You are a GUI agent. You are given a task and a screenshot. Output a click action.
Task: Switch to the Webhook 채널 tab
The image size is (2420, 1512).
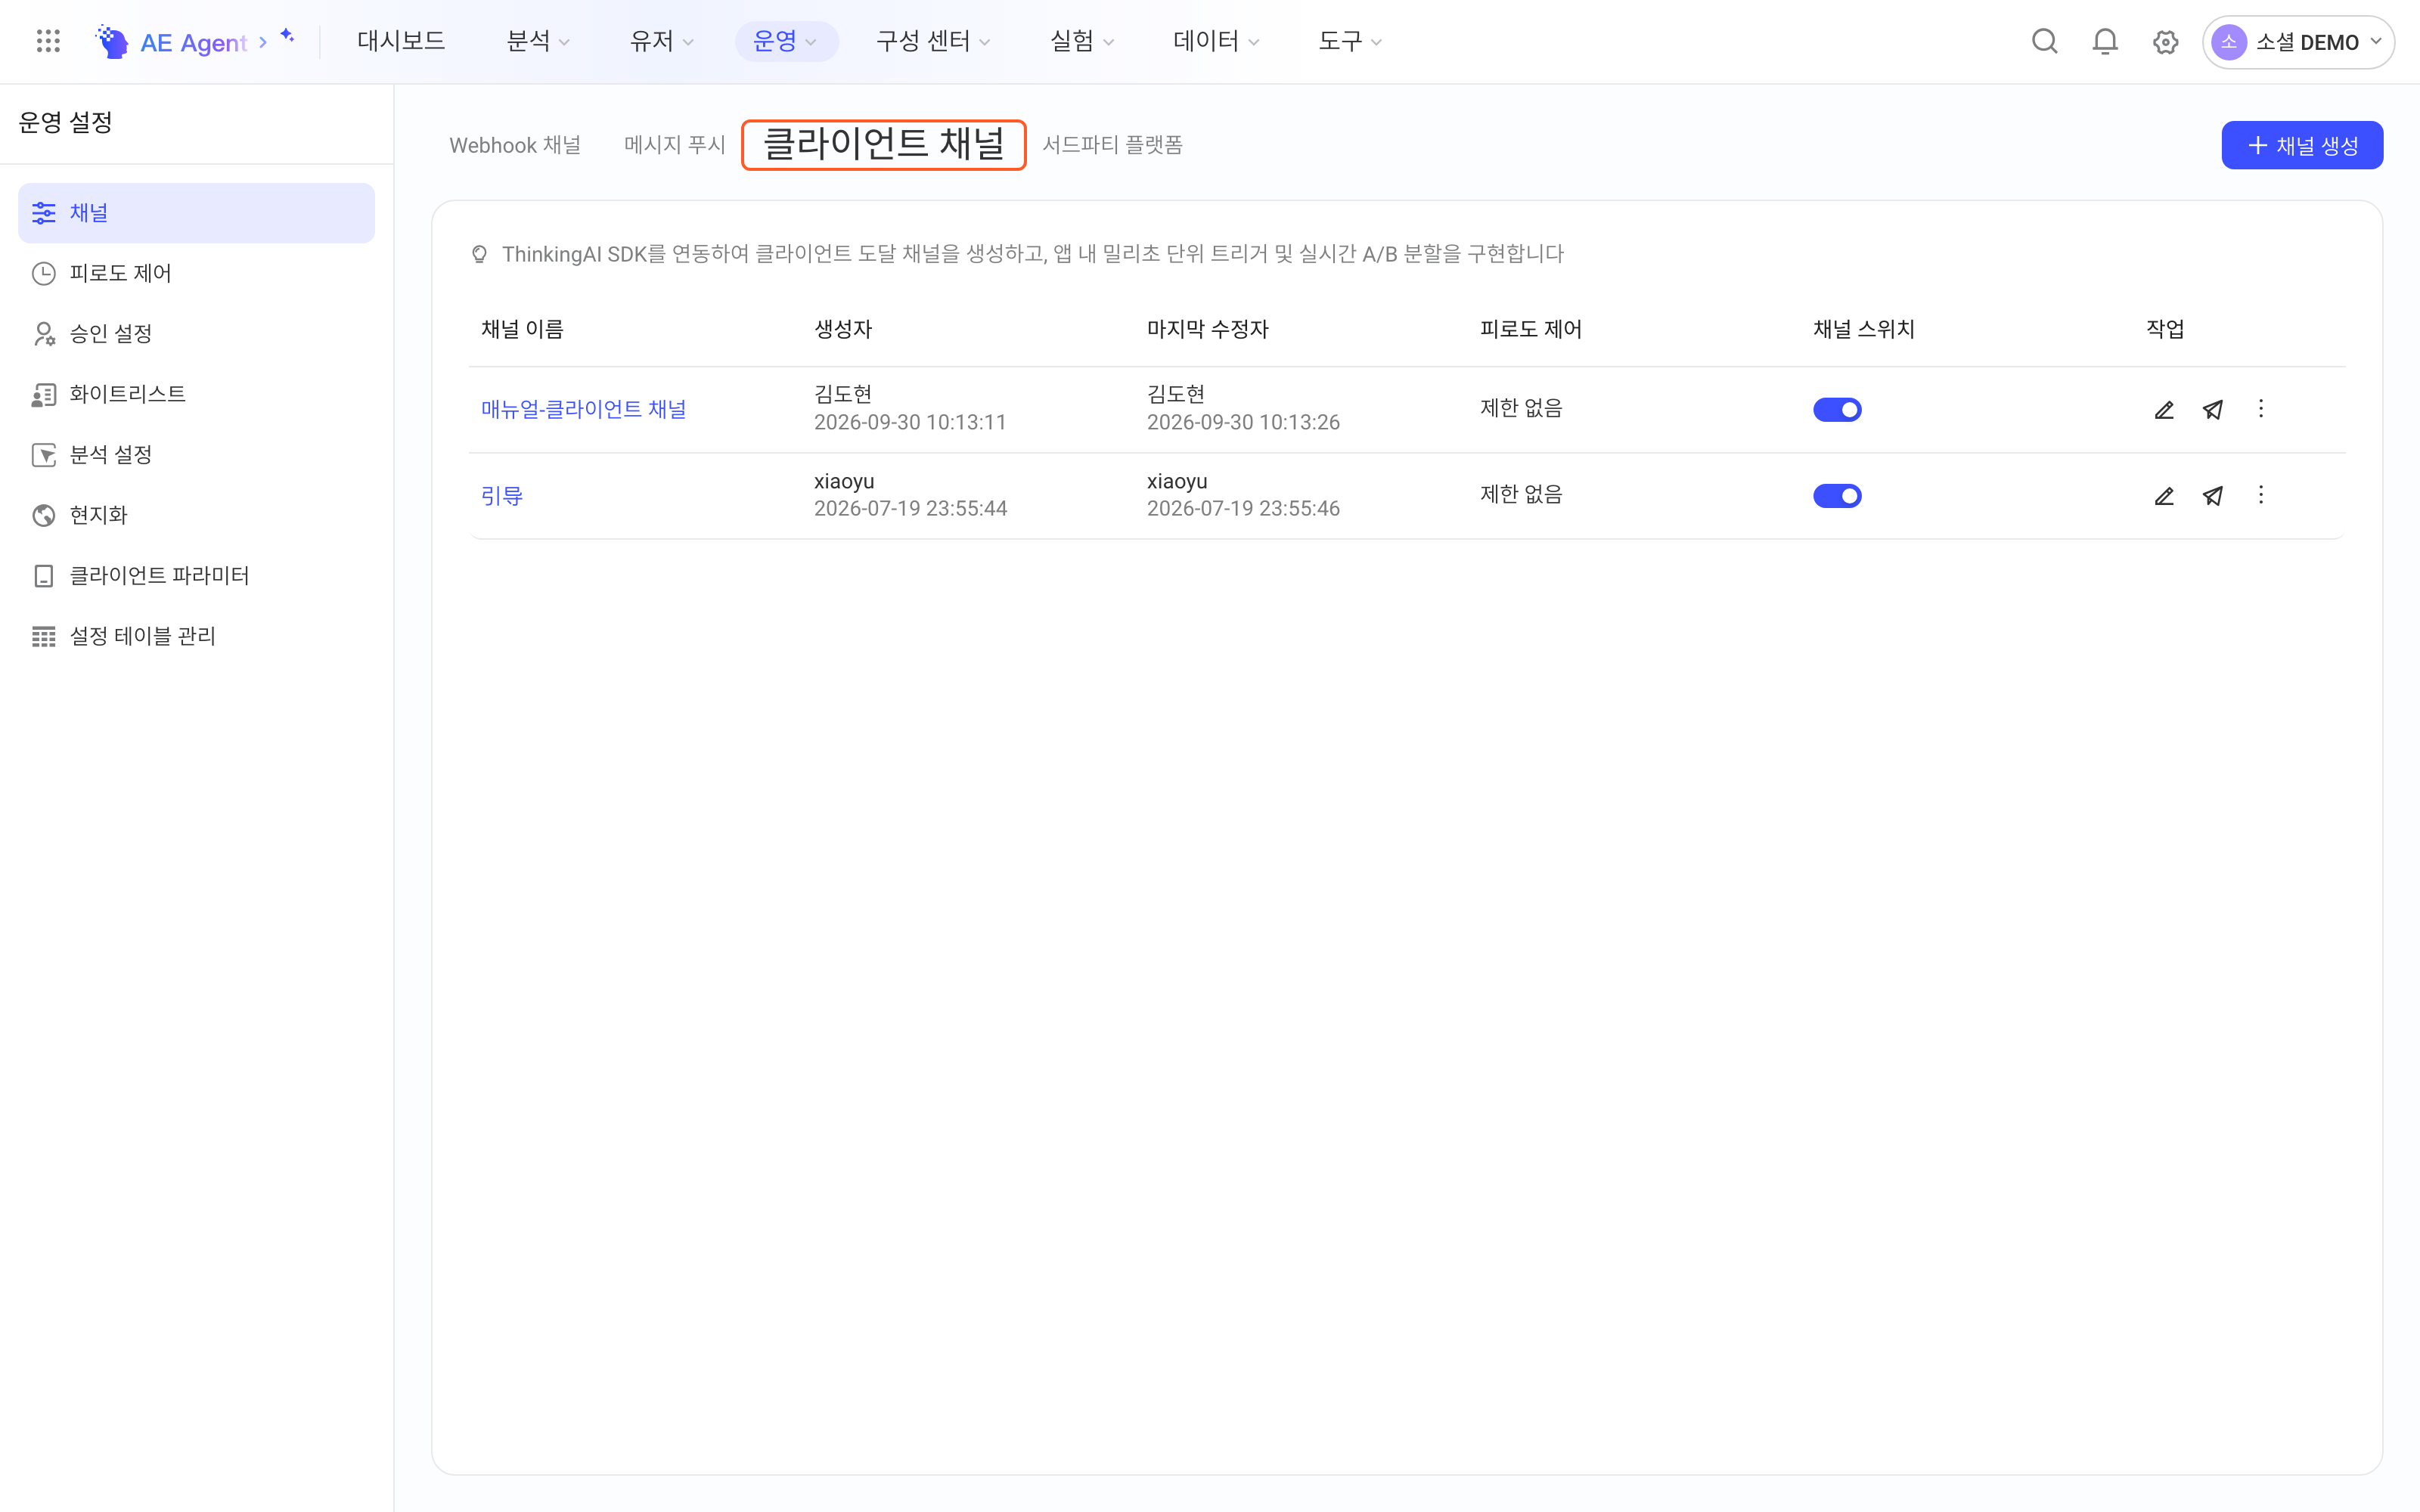pos(515,145)
